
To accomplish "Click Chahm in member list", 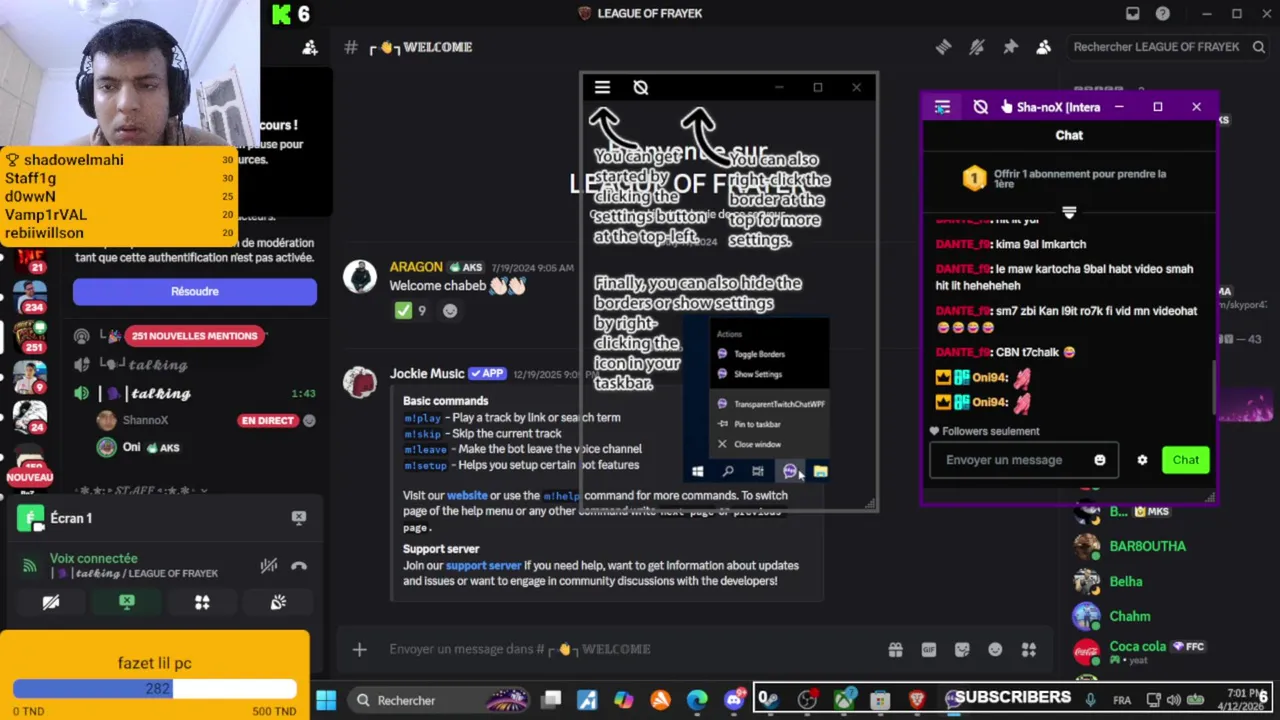I will [1129, 616].
